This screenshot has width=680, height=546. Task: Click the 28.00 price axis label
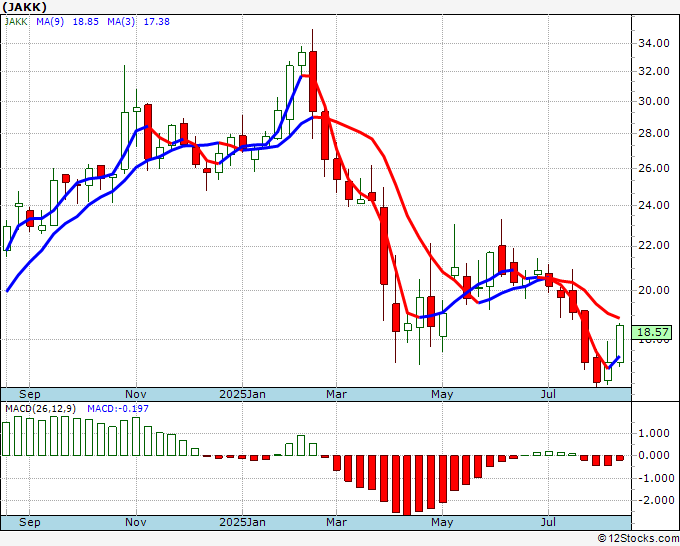(654, 134)
